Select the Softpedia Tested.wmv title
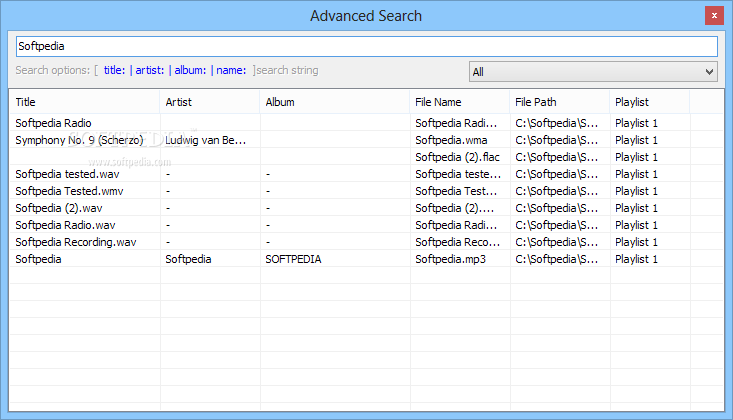This screenshot has height=420, width=733. point(69,191)
